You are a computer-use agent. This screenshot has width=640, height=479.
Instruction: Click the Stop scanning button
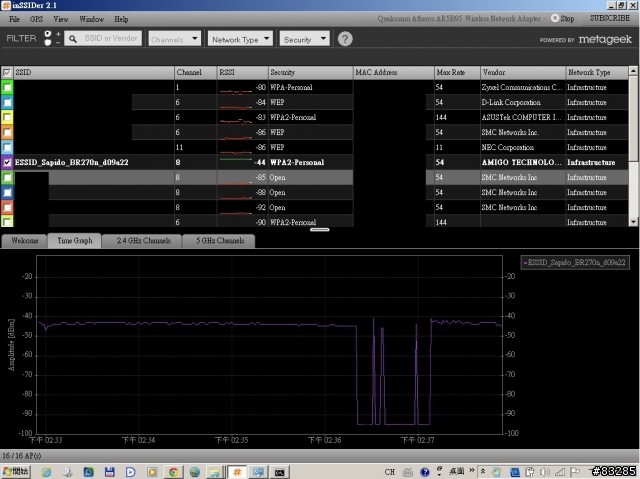point(563,18)
